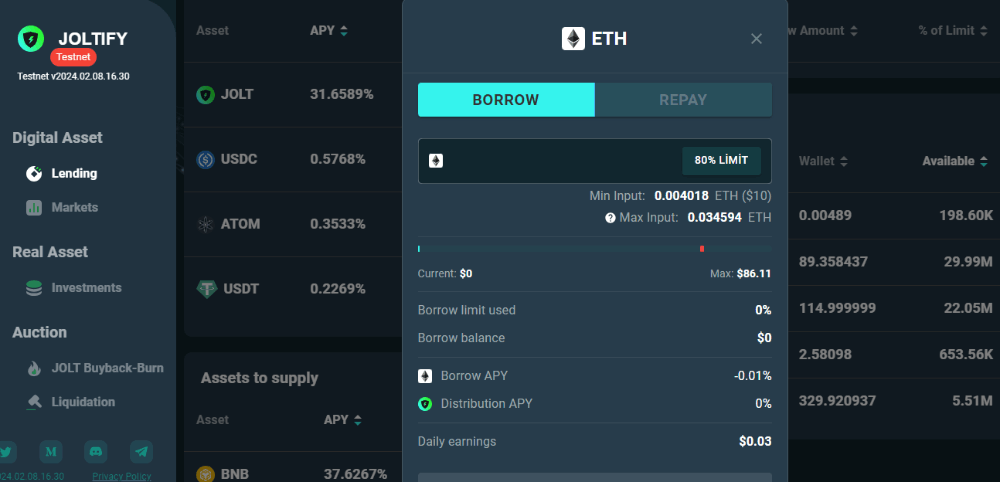Open the Liquidation page
Screen dimensions: 1000x482
(x=83, y=402)
